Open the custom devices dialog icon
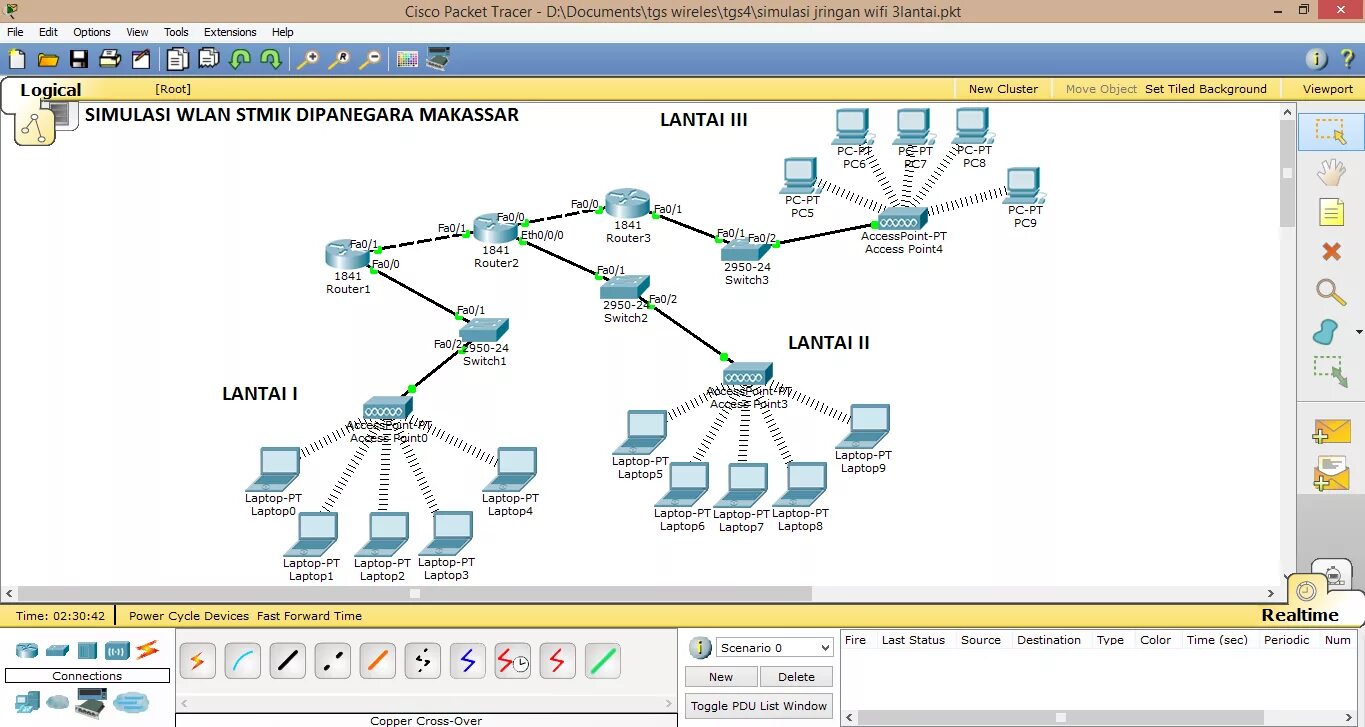This screenshot has height=727, width=1365. [x=438, y=59]
